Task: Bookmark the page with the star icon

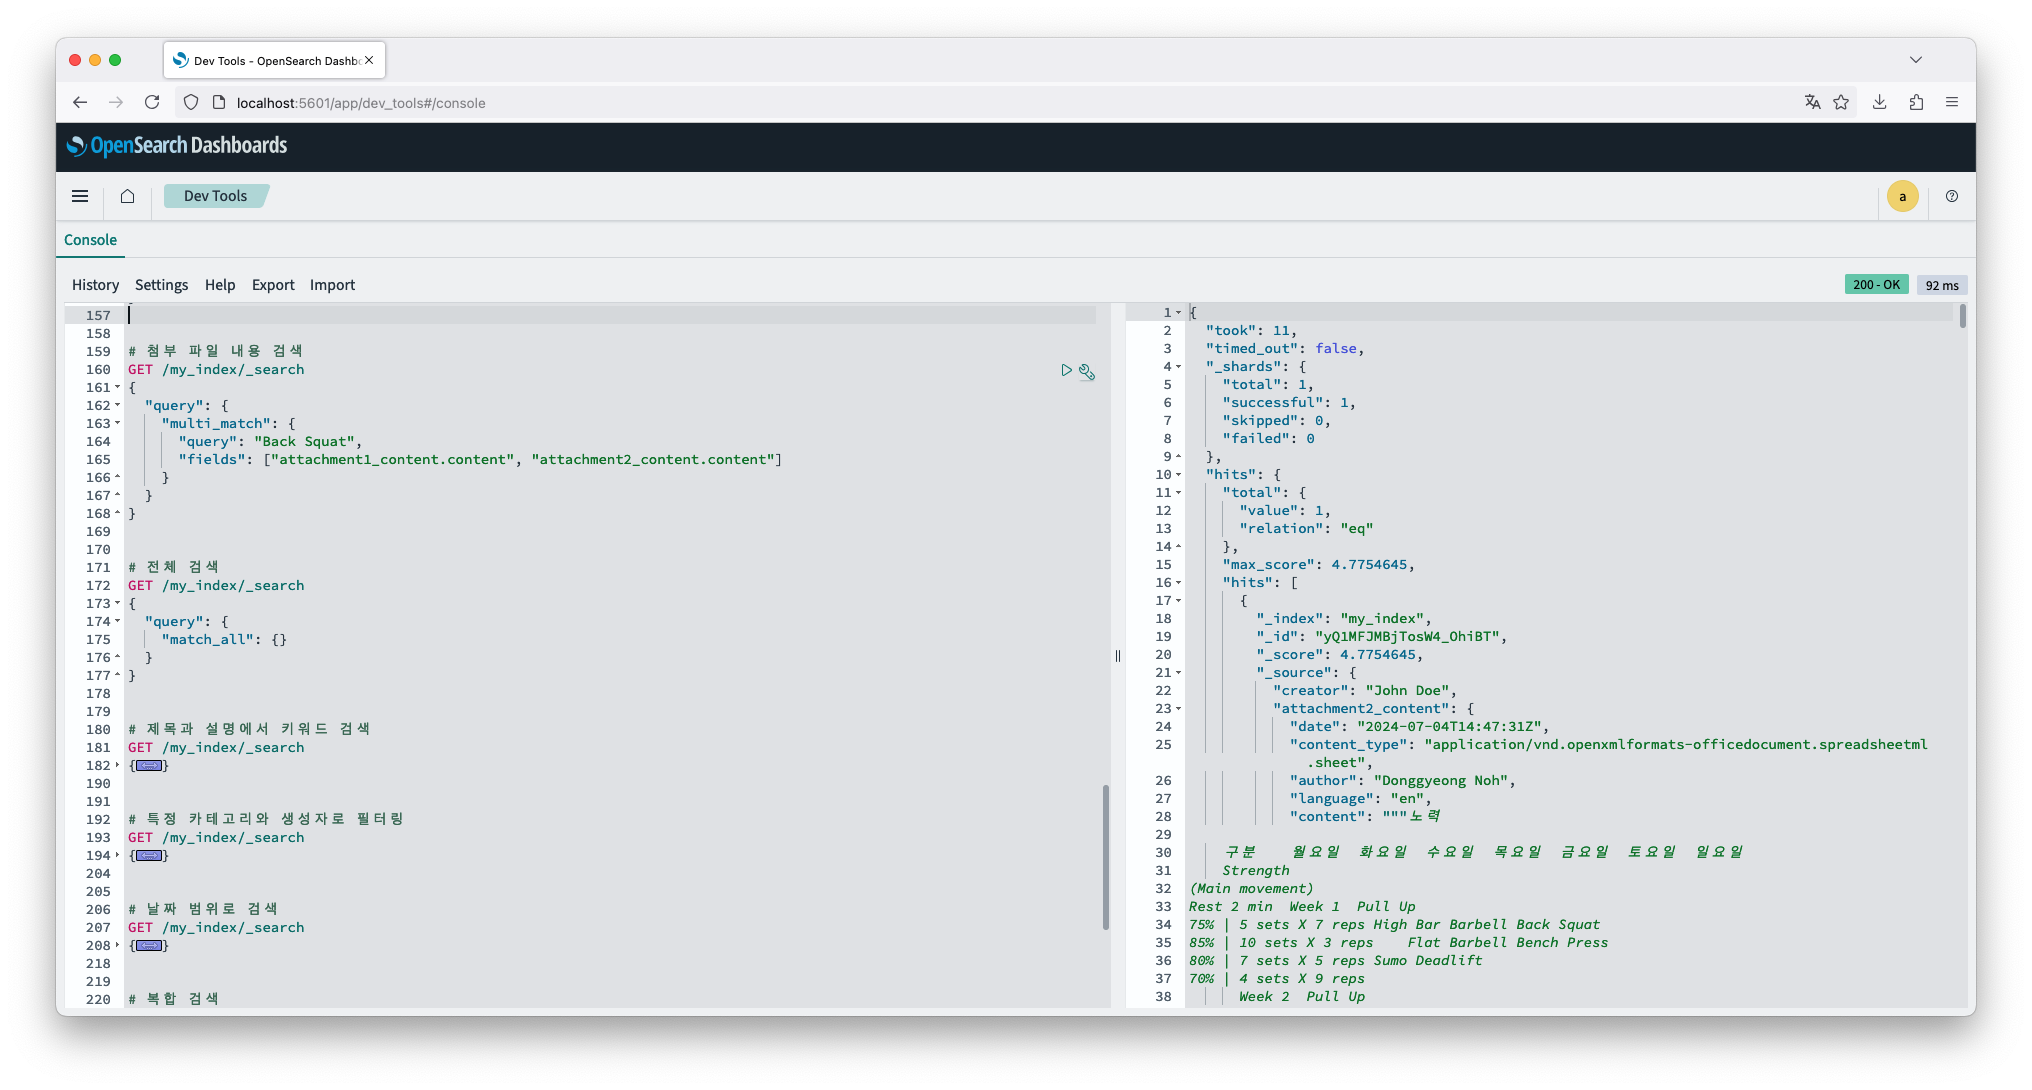Action: coord(1841,102)
